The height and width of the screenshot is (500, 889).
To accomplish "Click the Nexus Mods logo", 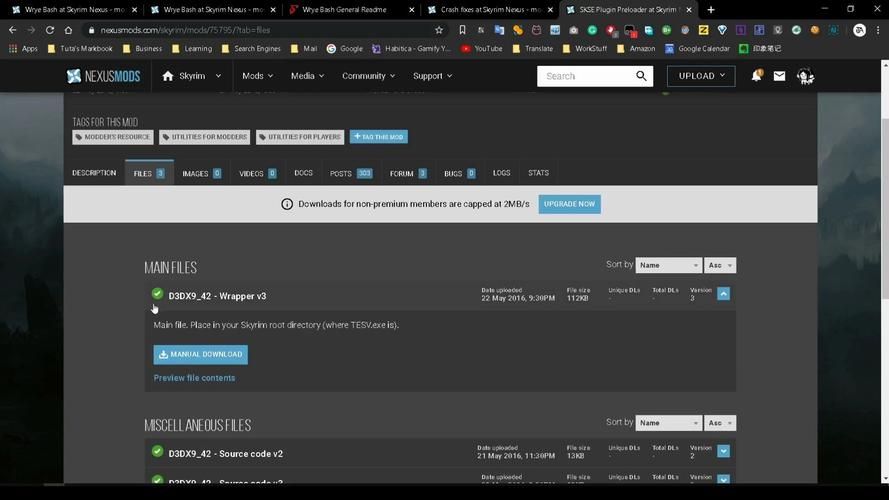I will pyautogui.click(x=105, y=76).
